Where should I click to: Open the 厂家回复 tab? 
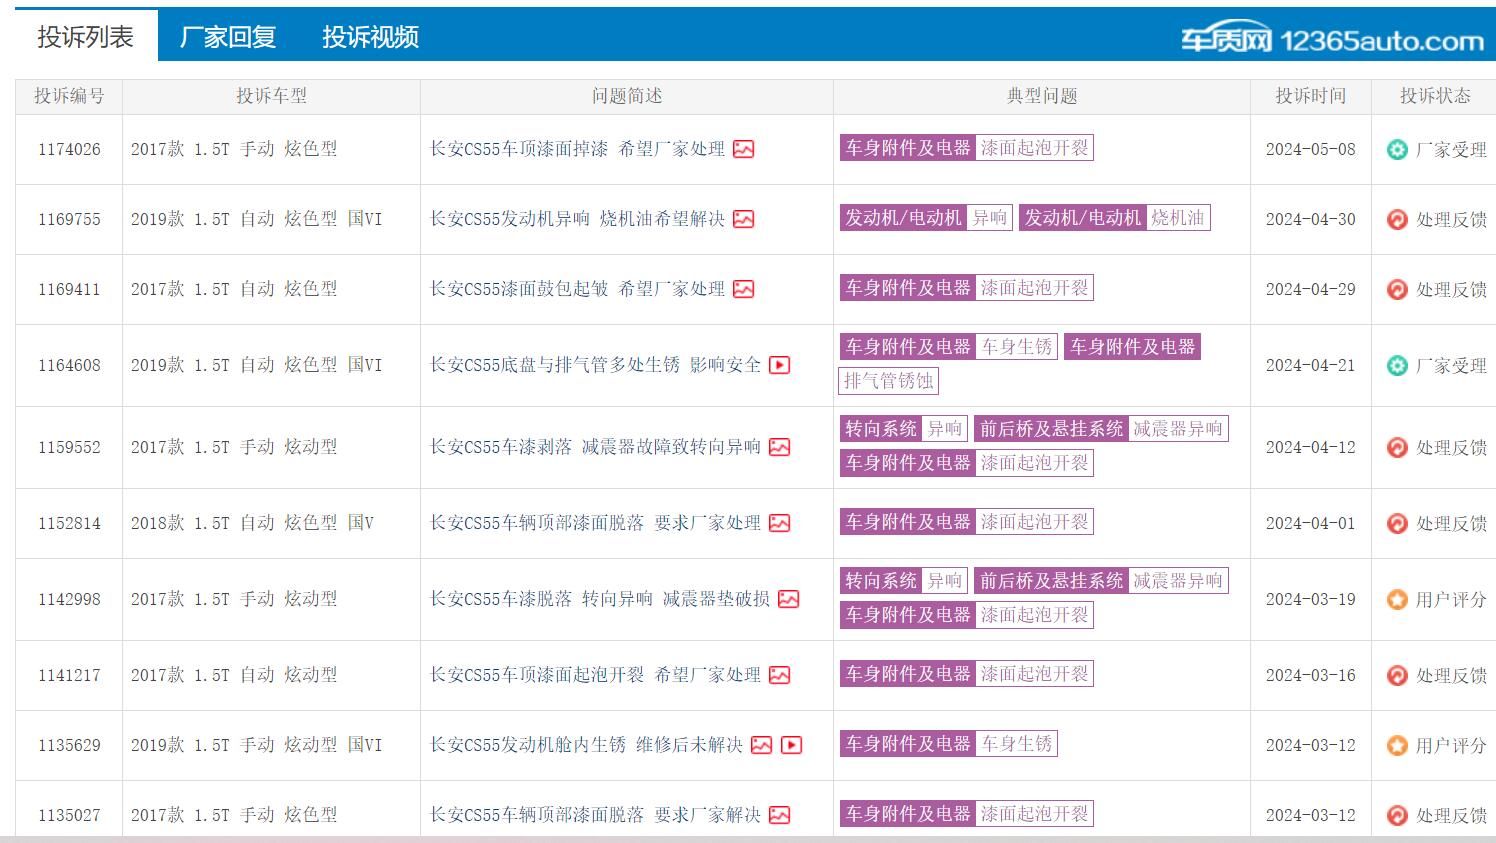pyautogui.click(x=228, y=37)
